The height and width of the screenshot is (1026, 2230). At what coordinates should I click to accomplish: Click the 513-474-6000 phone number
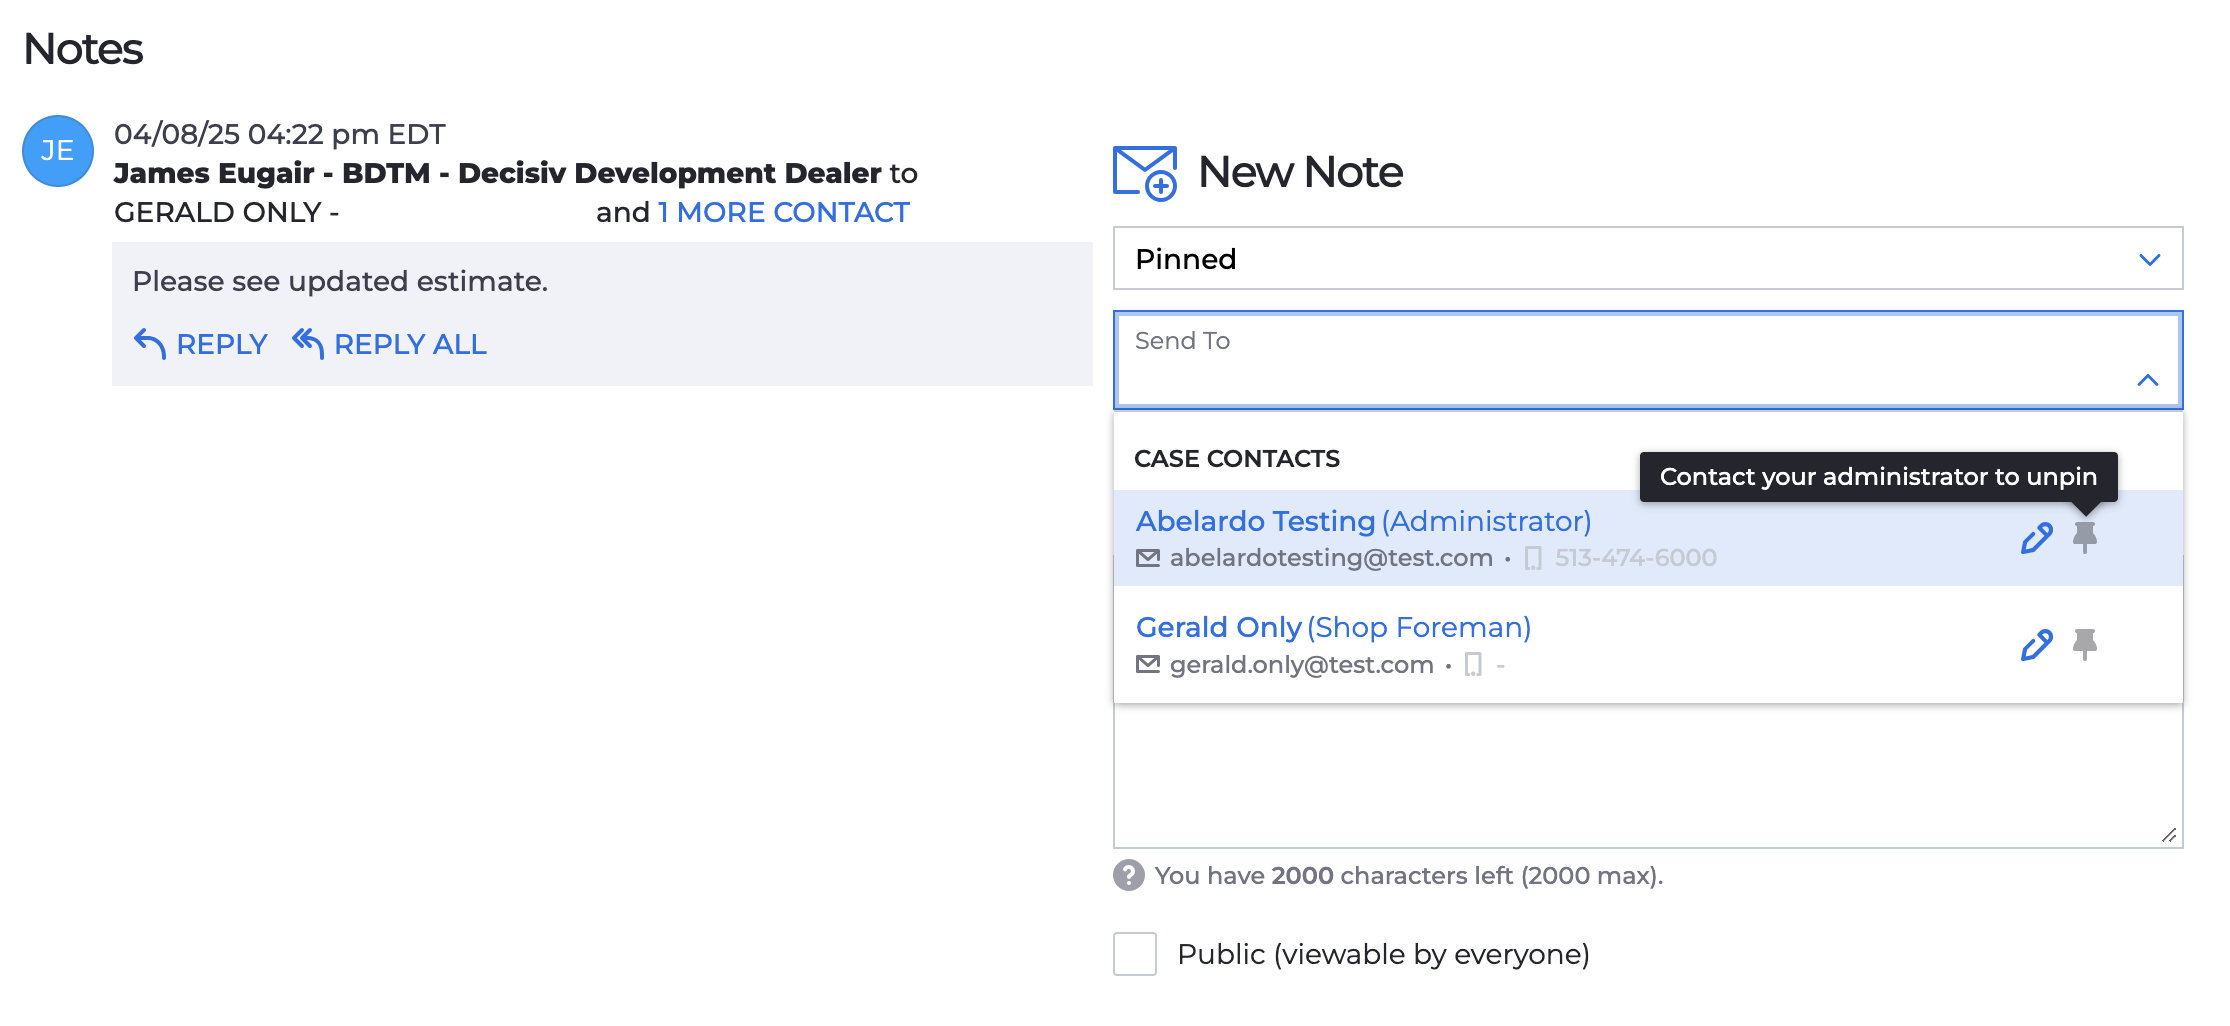point(1635,558)
